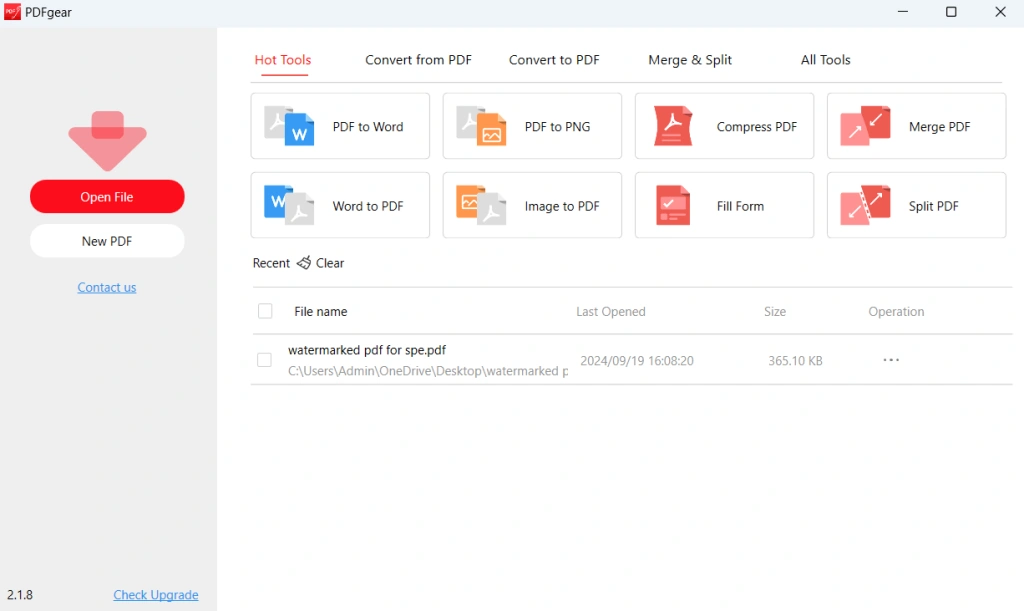Maximize the PDFgear window
The width and height of the screenshot is (1024, 611).
[952, 12]
